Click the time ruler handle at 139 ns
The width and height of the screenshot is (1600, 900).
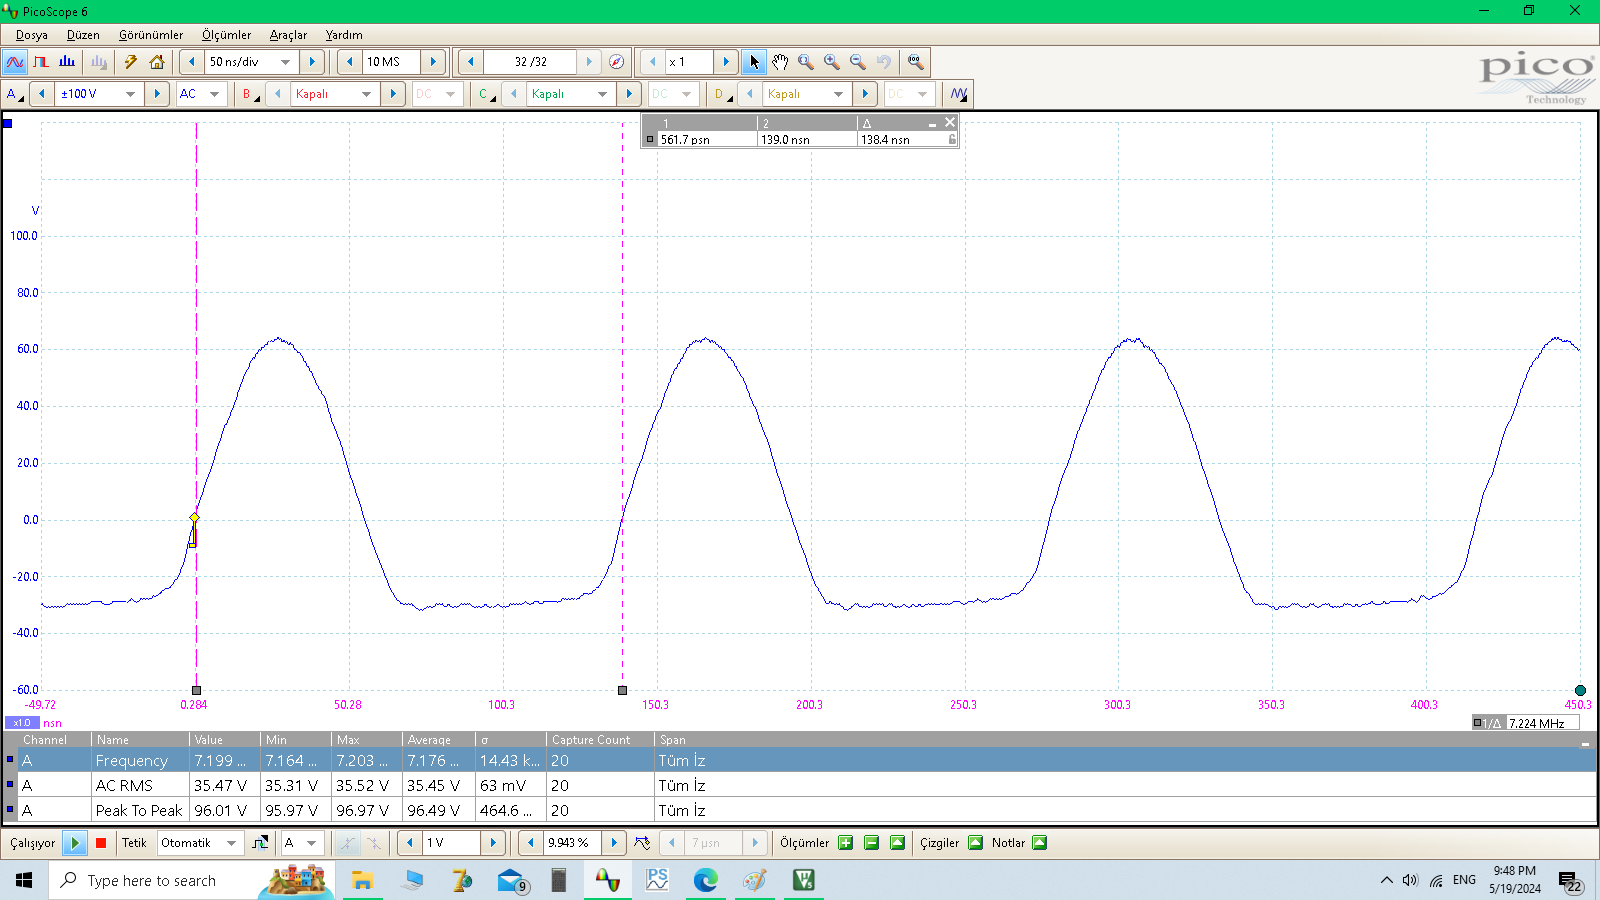(x=622, y=690)
